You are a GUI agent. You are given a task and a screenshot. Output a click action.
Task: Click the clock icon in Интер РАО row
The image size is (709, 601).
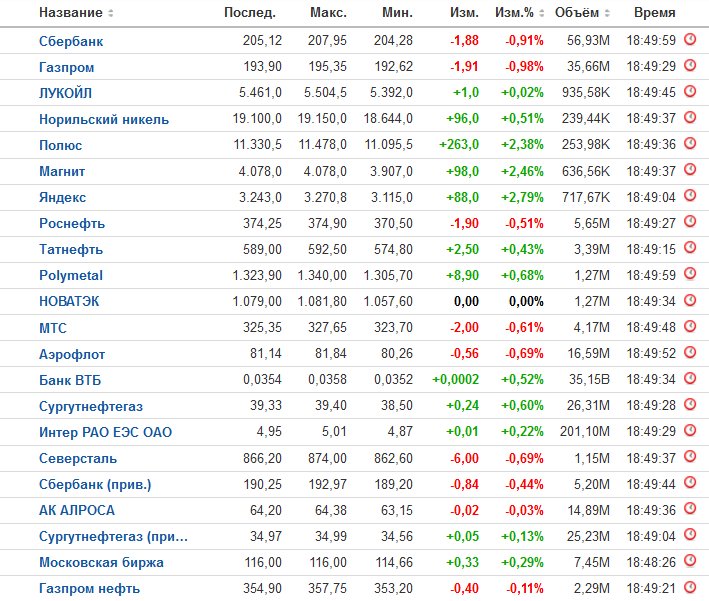(x=690, y=430)
